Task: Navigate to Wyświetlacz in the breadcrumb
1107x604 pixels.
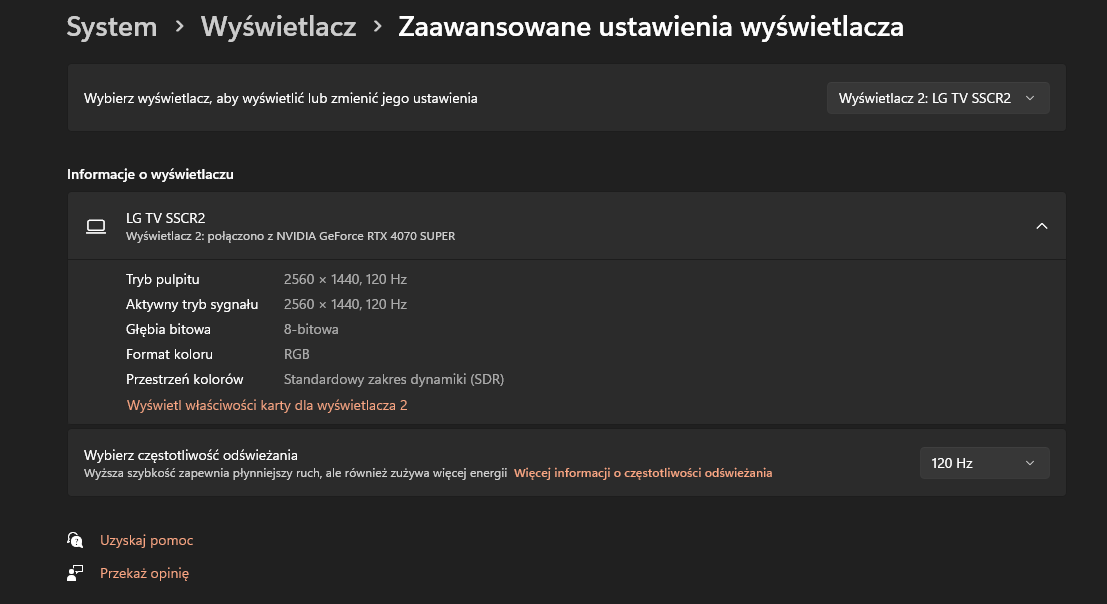Action: click(x=278, y=27)
